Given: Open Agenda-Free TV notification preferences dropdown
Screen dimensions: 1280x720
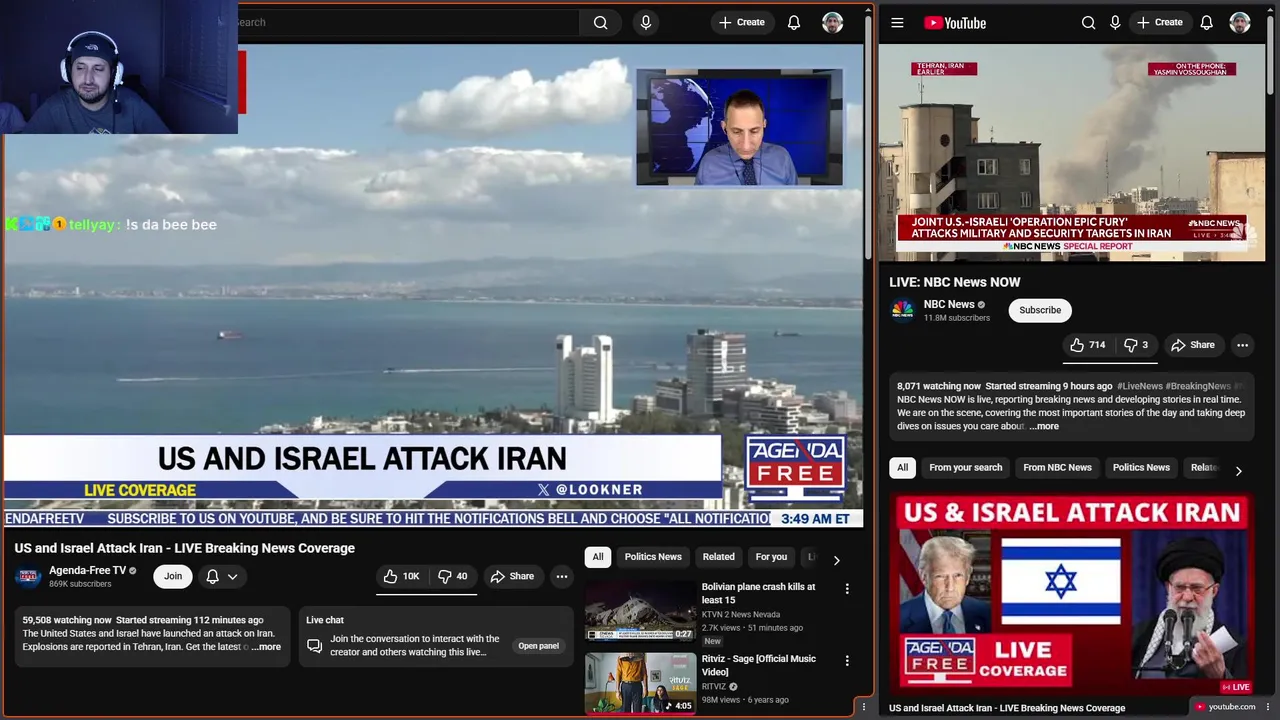Looking at the screenshot, I should click(222, 576).
